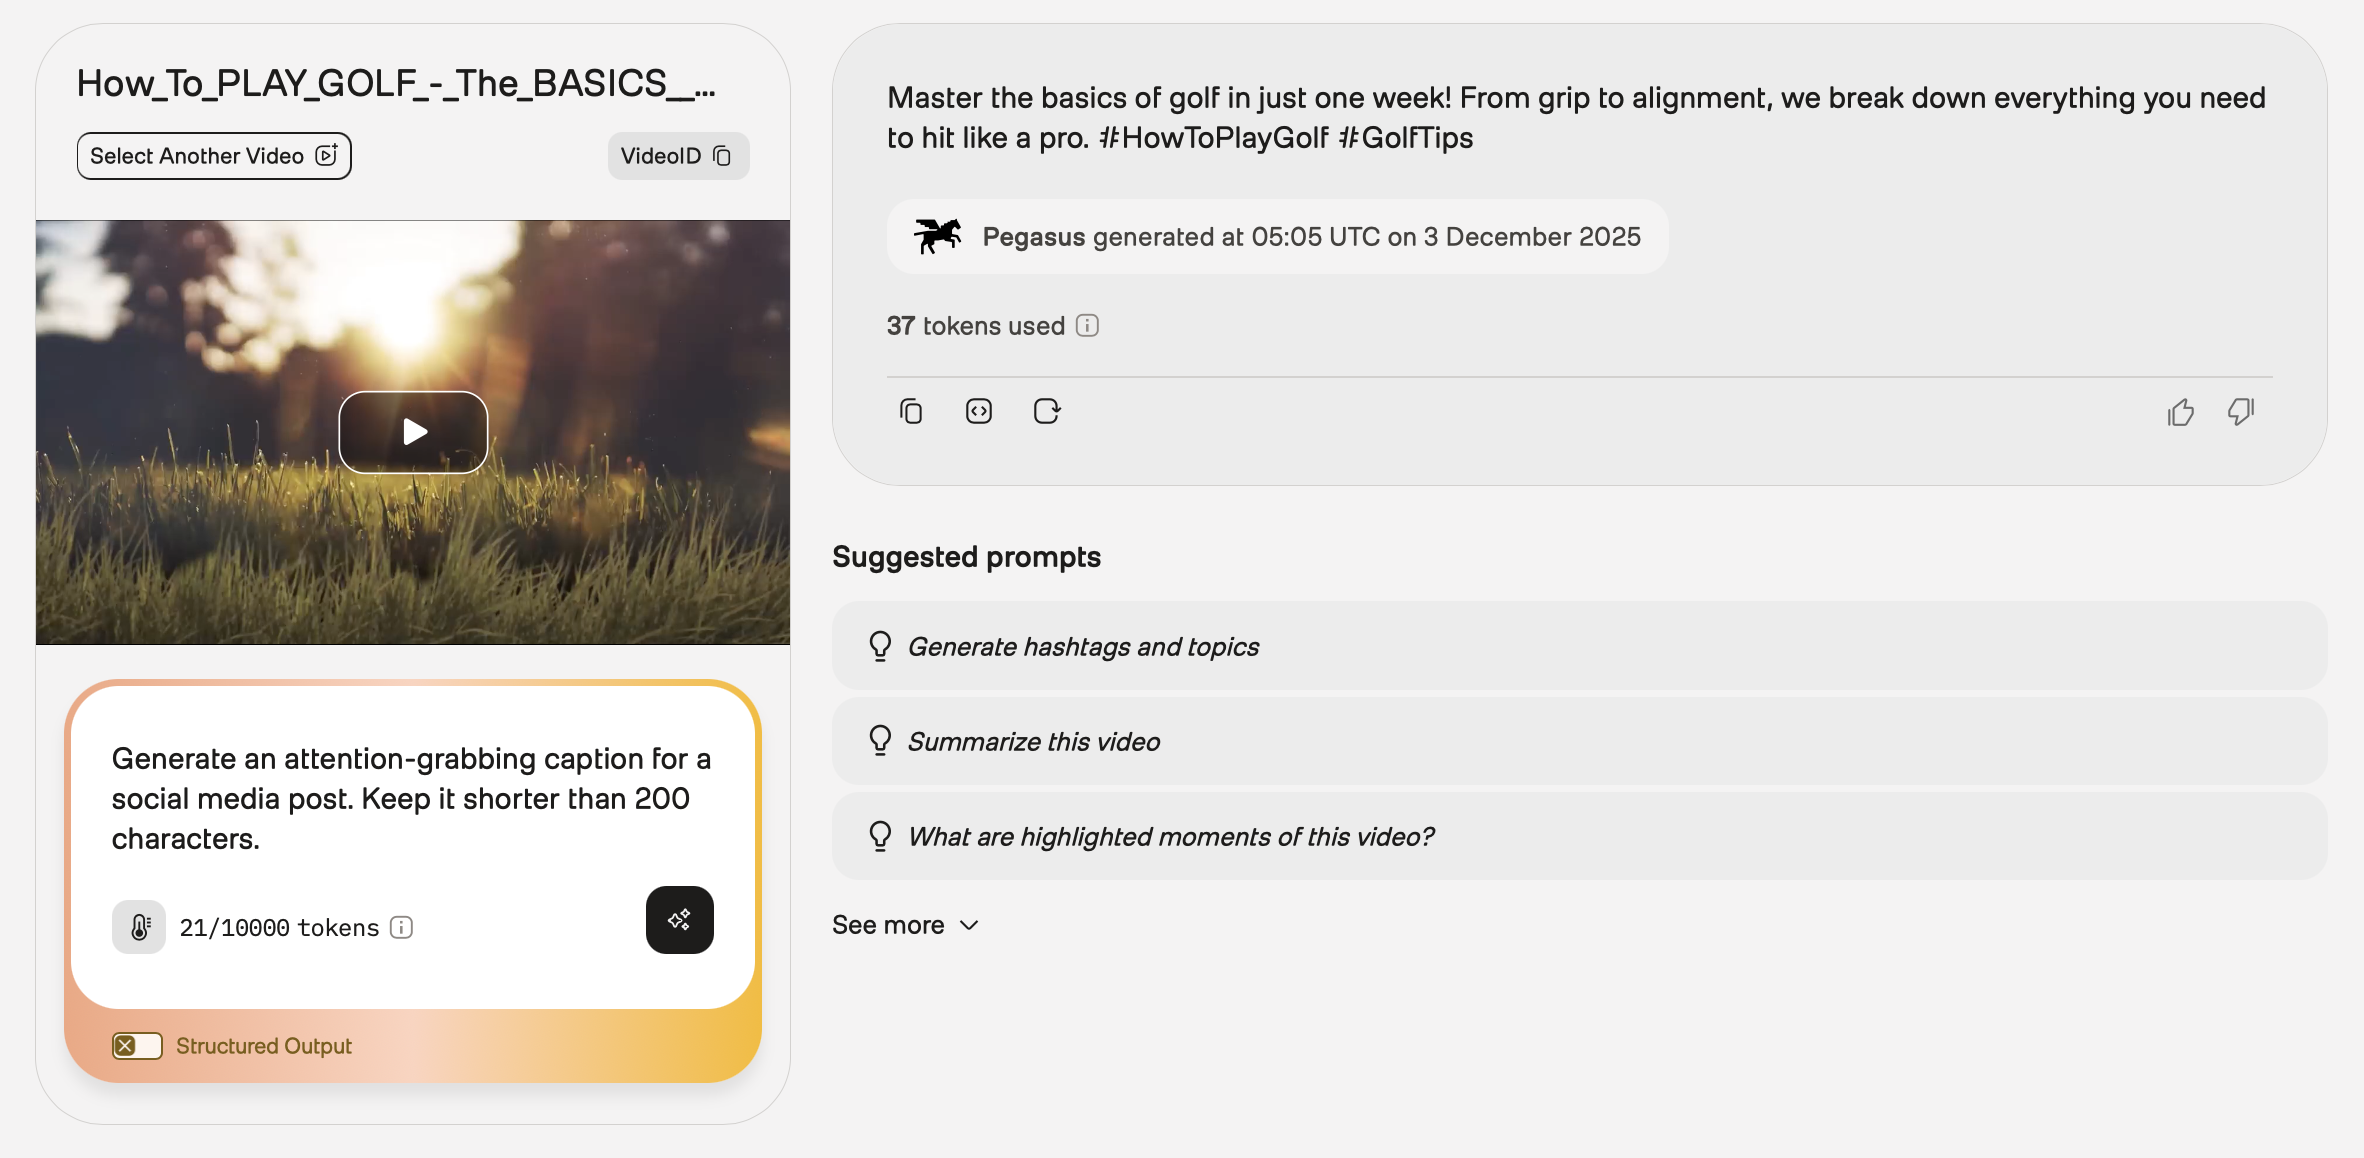The width and height of the screenshot is (2364, 1158).
Task: Click the view code icon
Action: pyautogui.click(x=978, y=411)
